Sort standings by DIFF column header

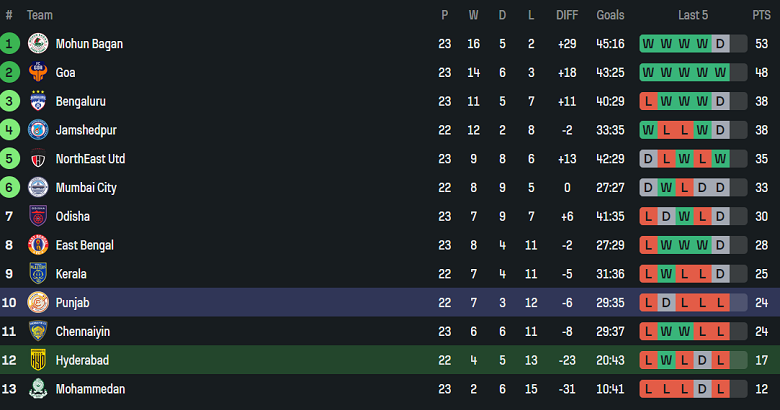[x=566, y=15]
